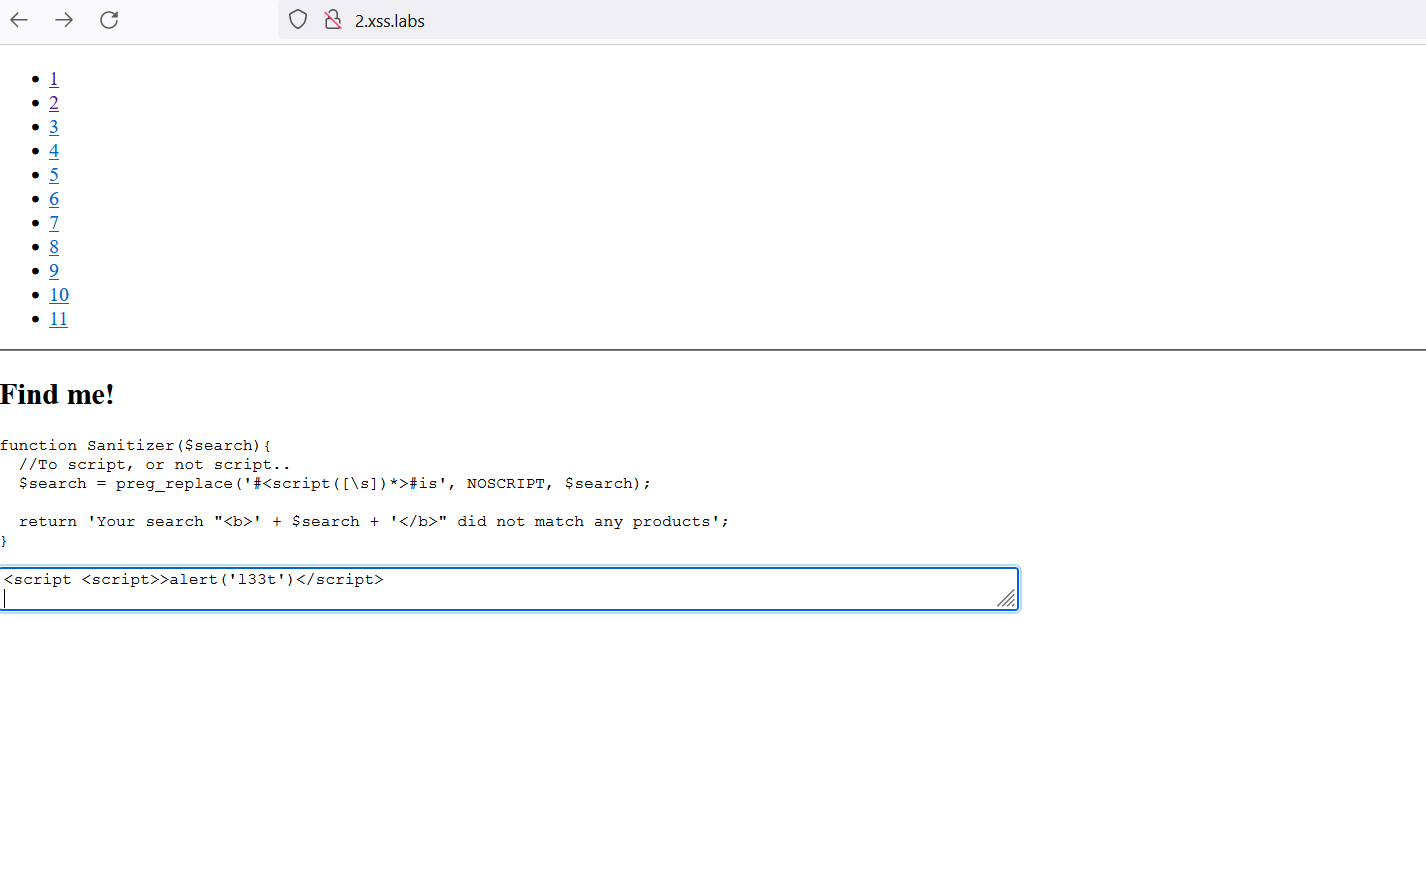
Task: Focus the address bar showing 2.xss.labs
Action: point(850,20)
